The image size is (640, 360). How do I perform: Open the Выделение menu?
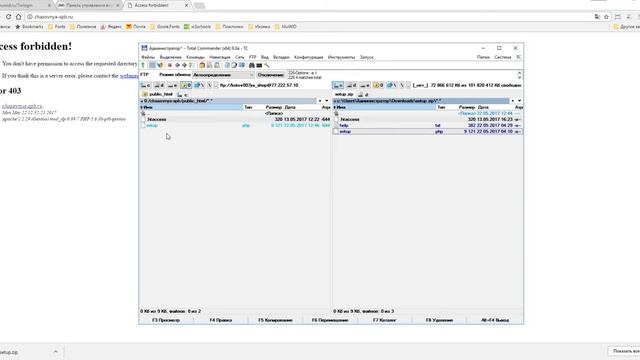[x=170, y=57]
